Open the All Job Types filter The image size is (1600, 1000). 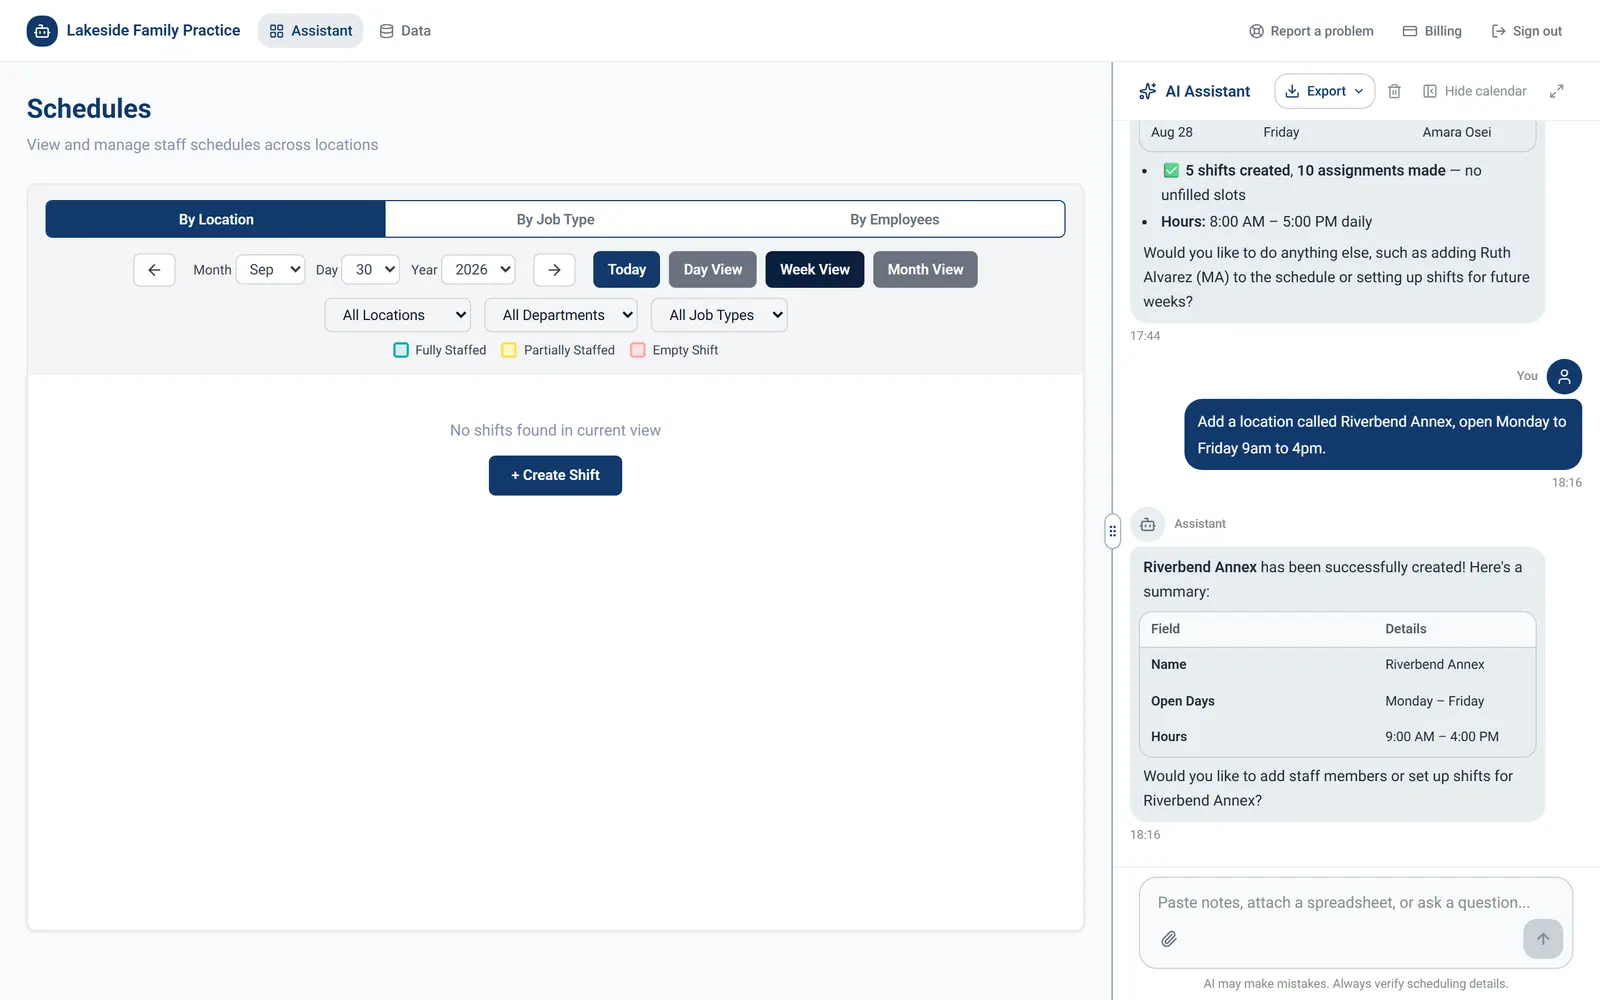click(719, 315)
